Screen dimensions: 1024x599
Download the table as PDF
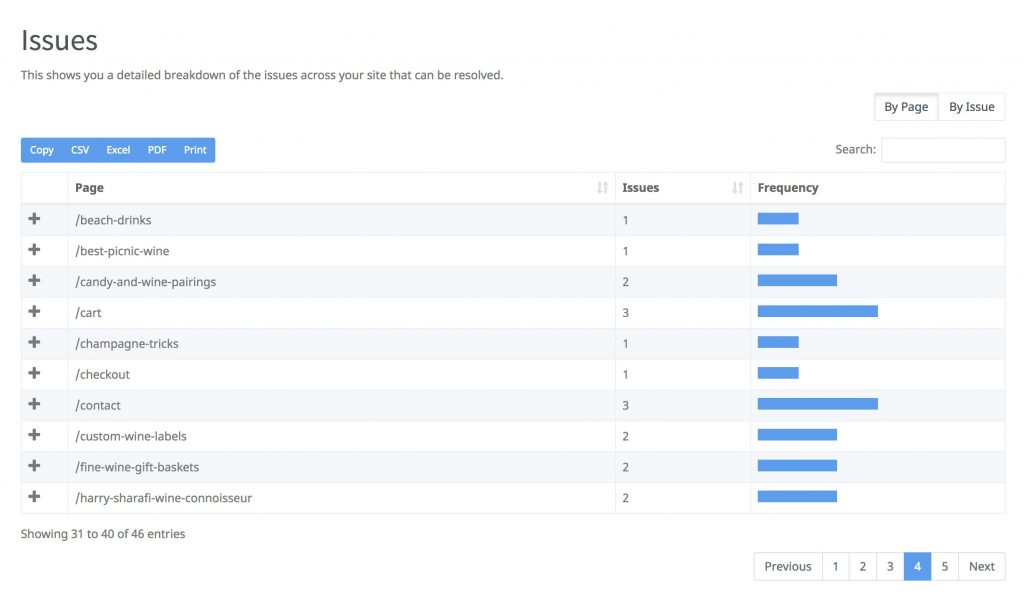[x=157, y=150]
